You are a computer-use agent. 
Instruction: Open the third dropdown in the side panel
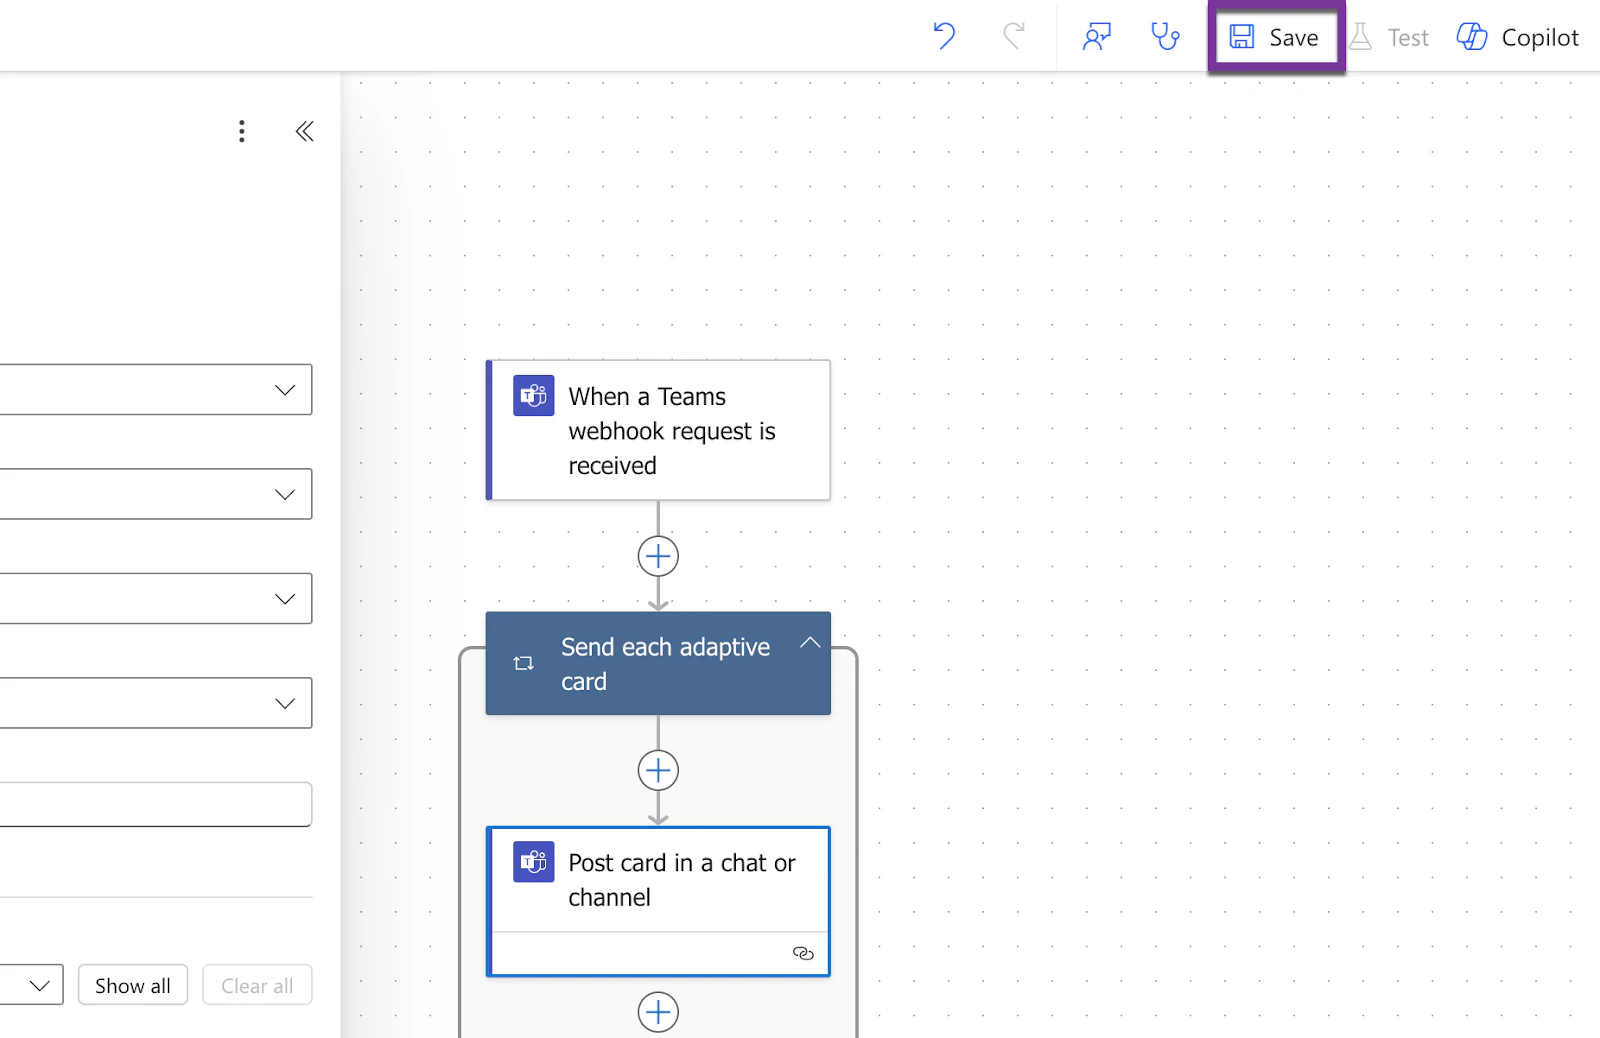(x=156, y=598)
